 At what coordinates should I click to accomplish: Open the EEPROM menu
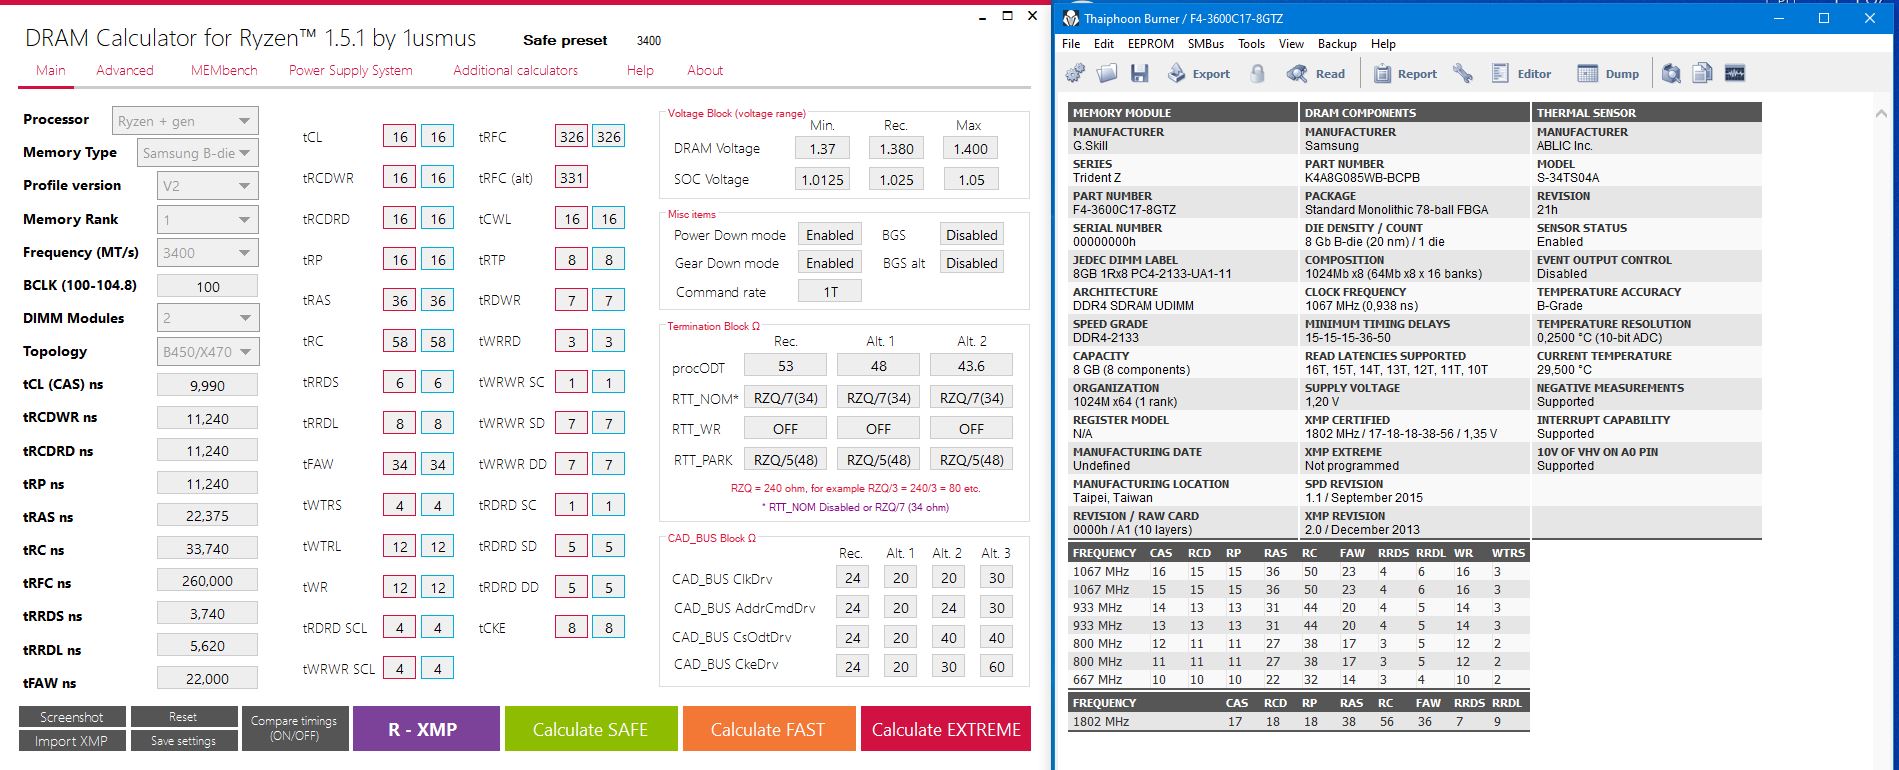[x=1151, y=44]
